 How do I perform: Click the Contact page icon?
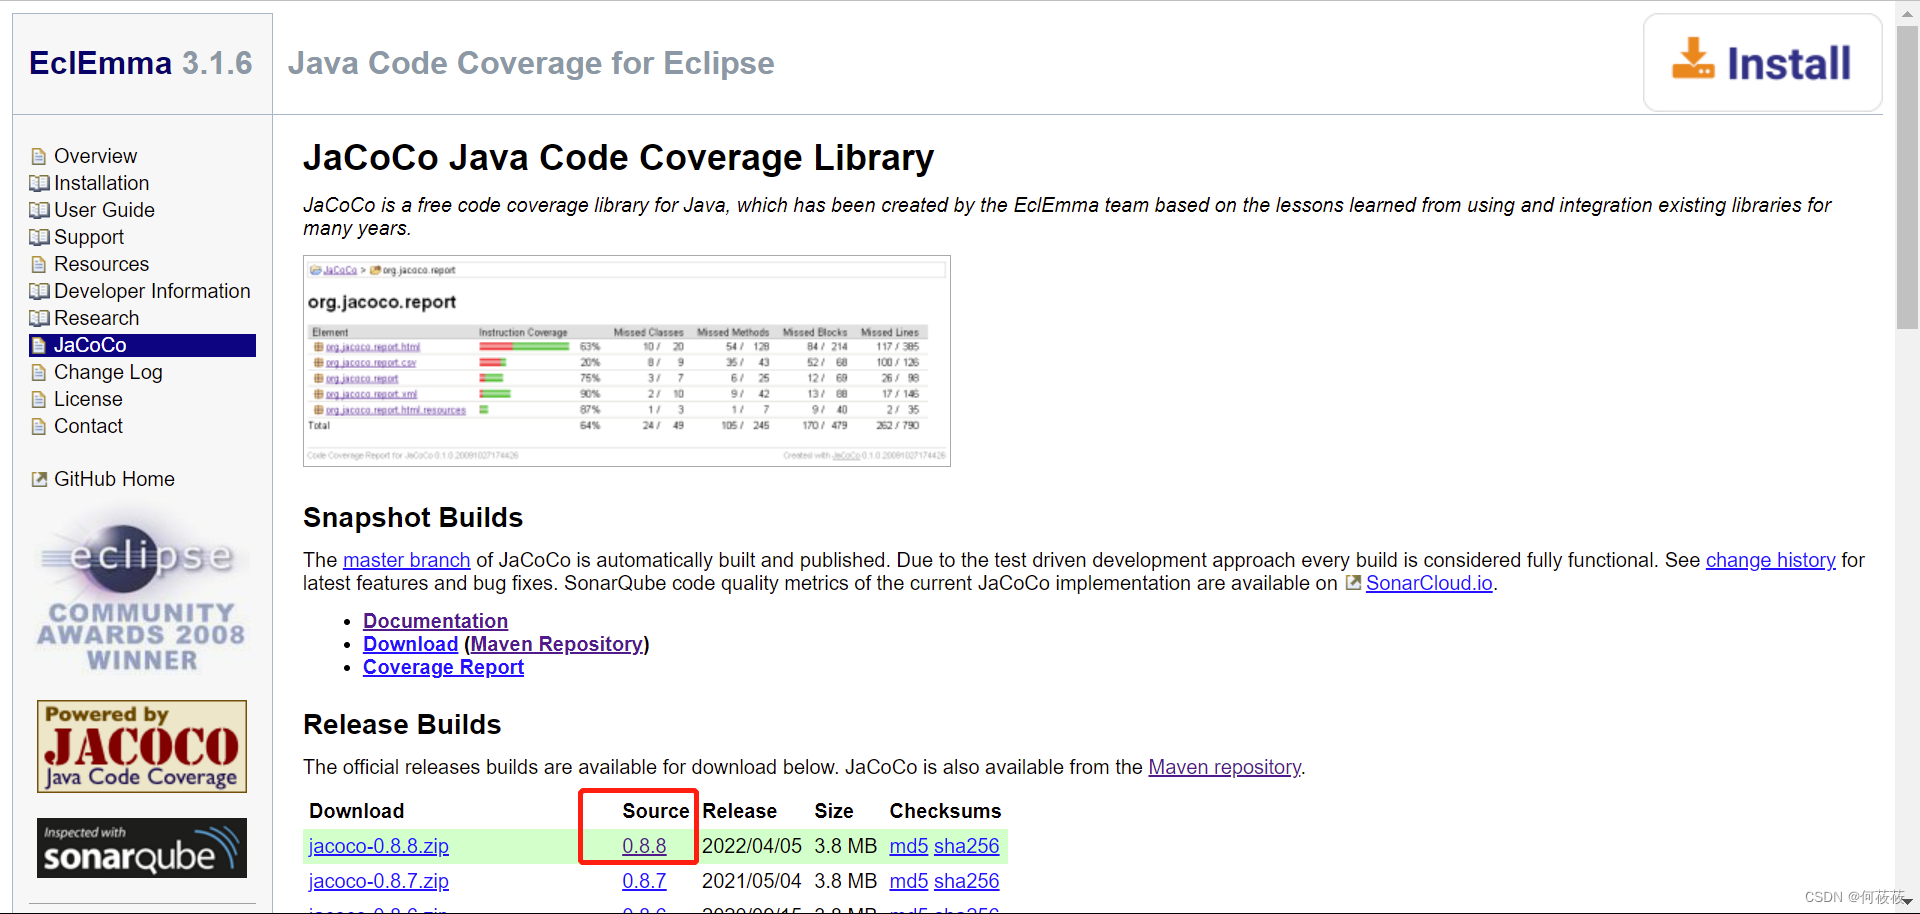coord(39,426)
